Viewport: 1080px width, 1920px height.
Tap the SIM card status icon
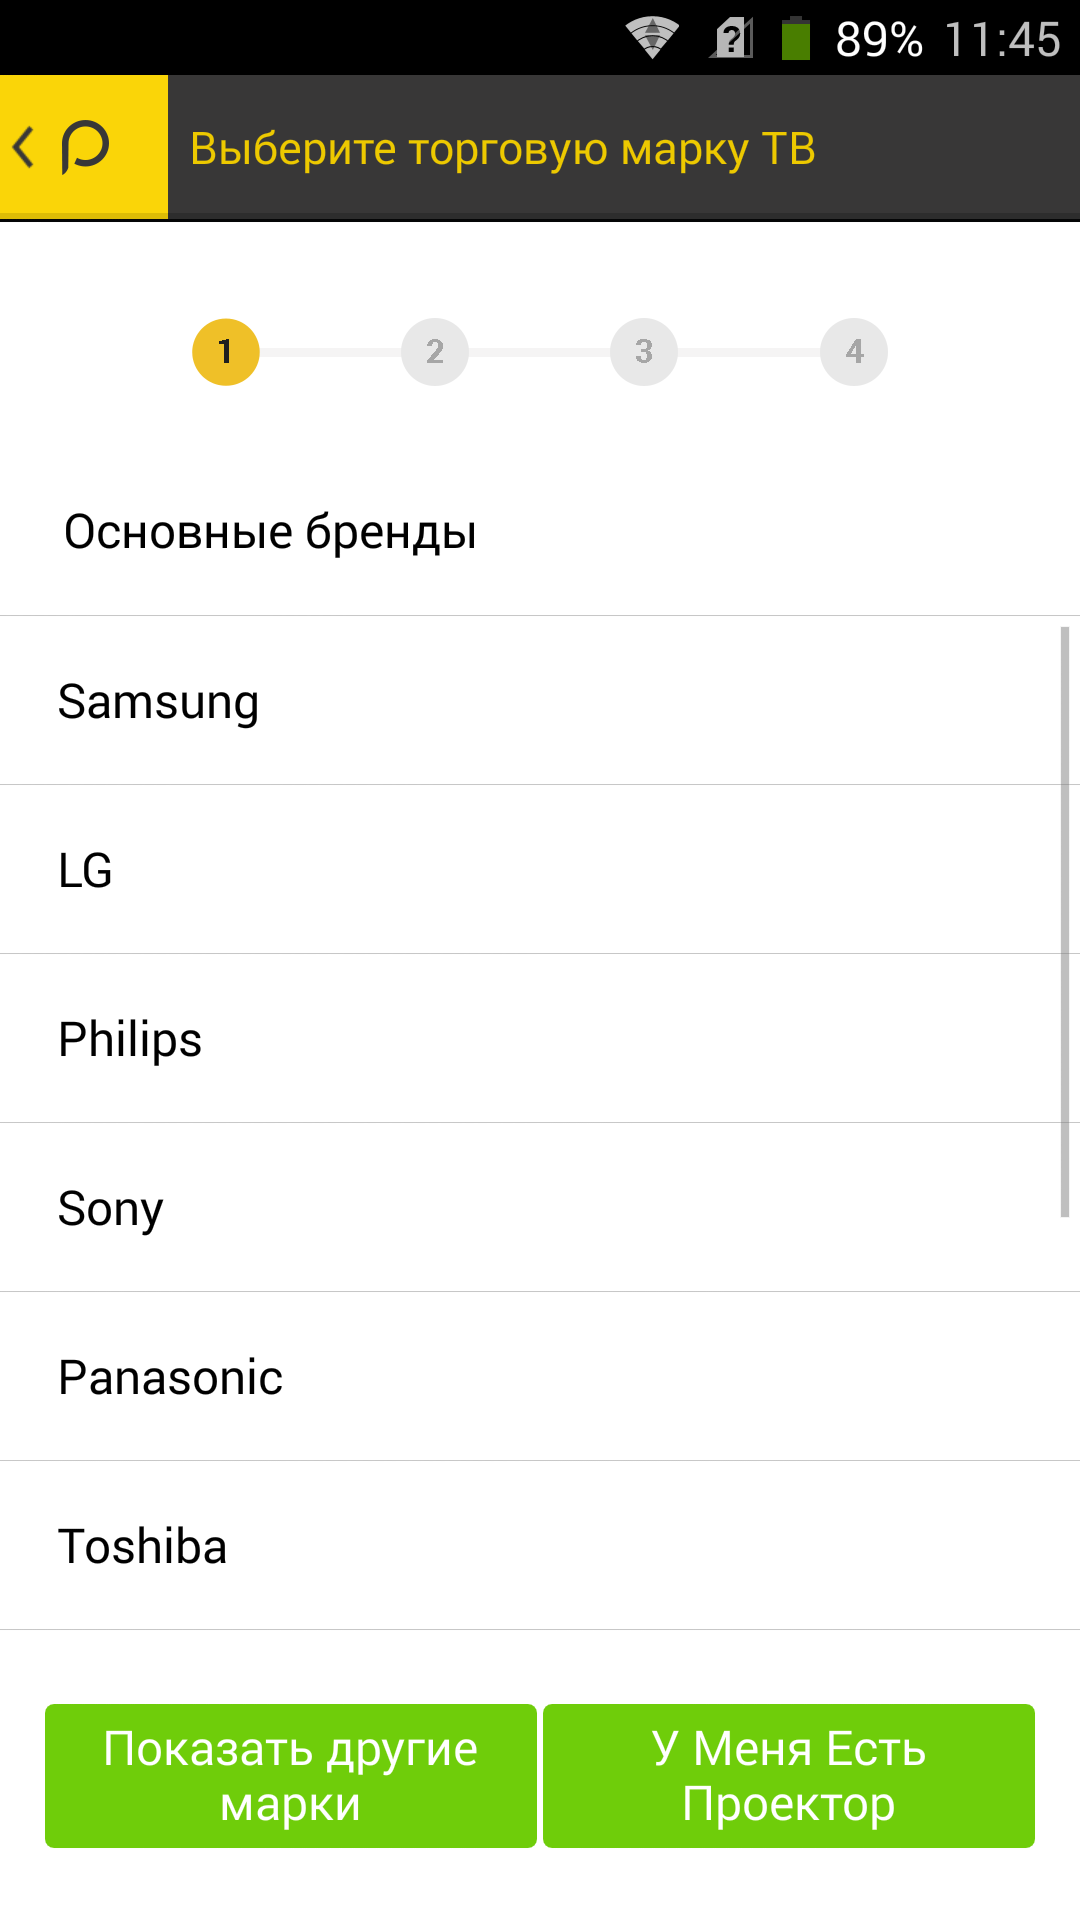point(732,39)
